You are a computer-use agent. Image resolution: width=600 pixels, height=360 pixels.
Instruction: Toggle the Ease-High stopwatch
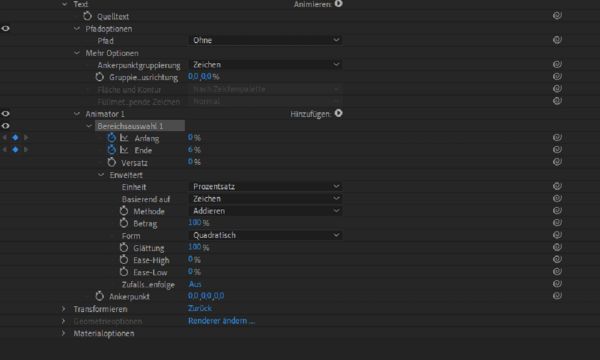tap(124, 260)
